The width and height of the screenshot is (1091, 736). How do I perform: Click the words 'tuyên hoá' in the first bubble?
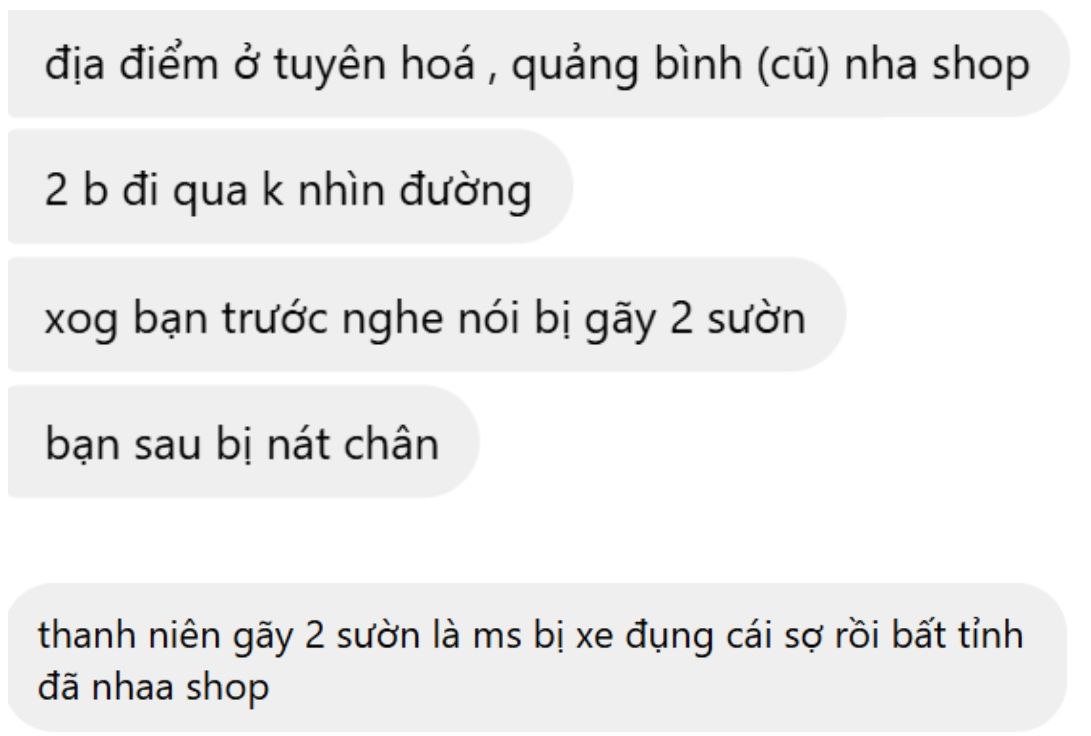click(374, 65)
